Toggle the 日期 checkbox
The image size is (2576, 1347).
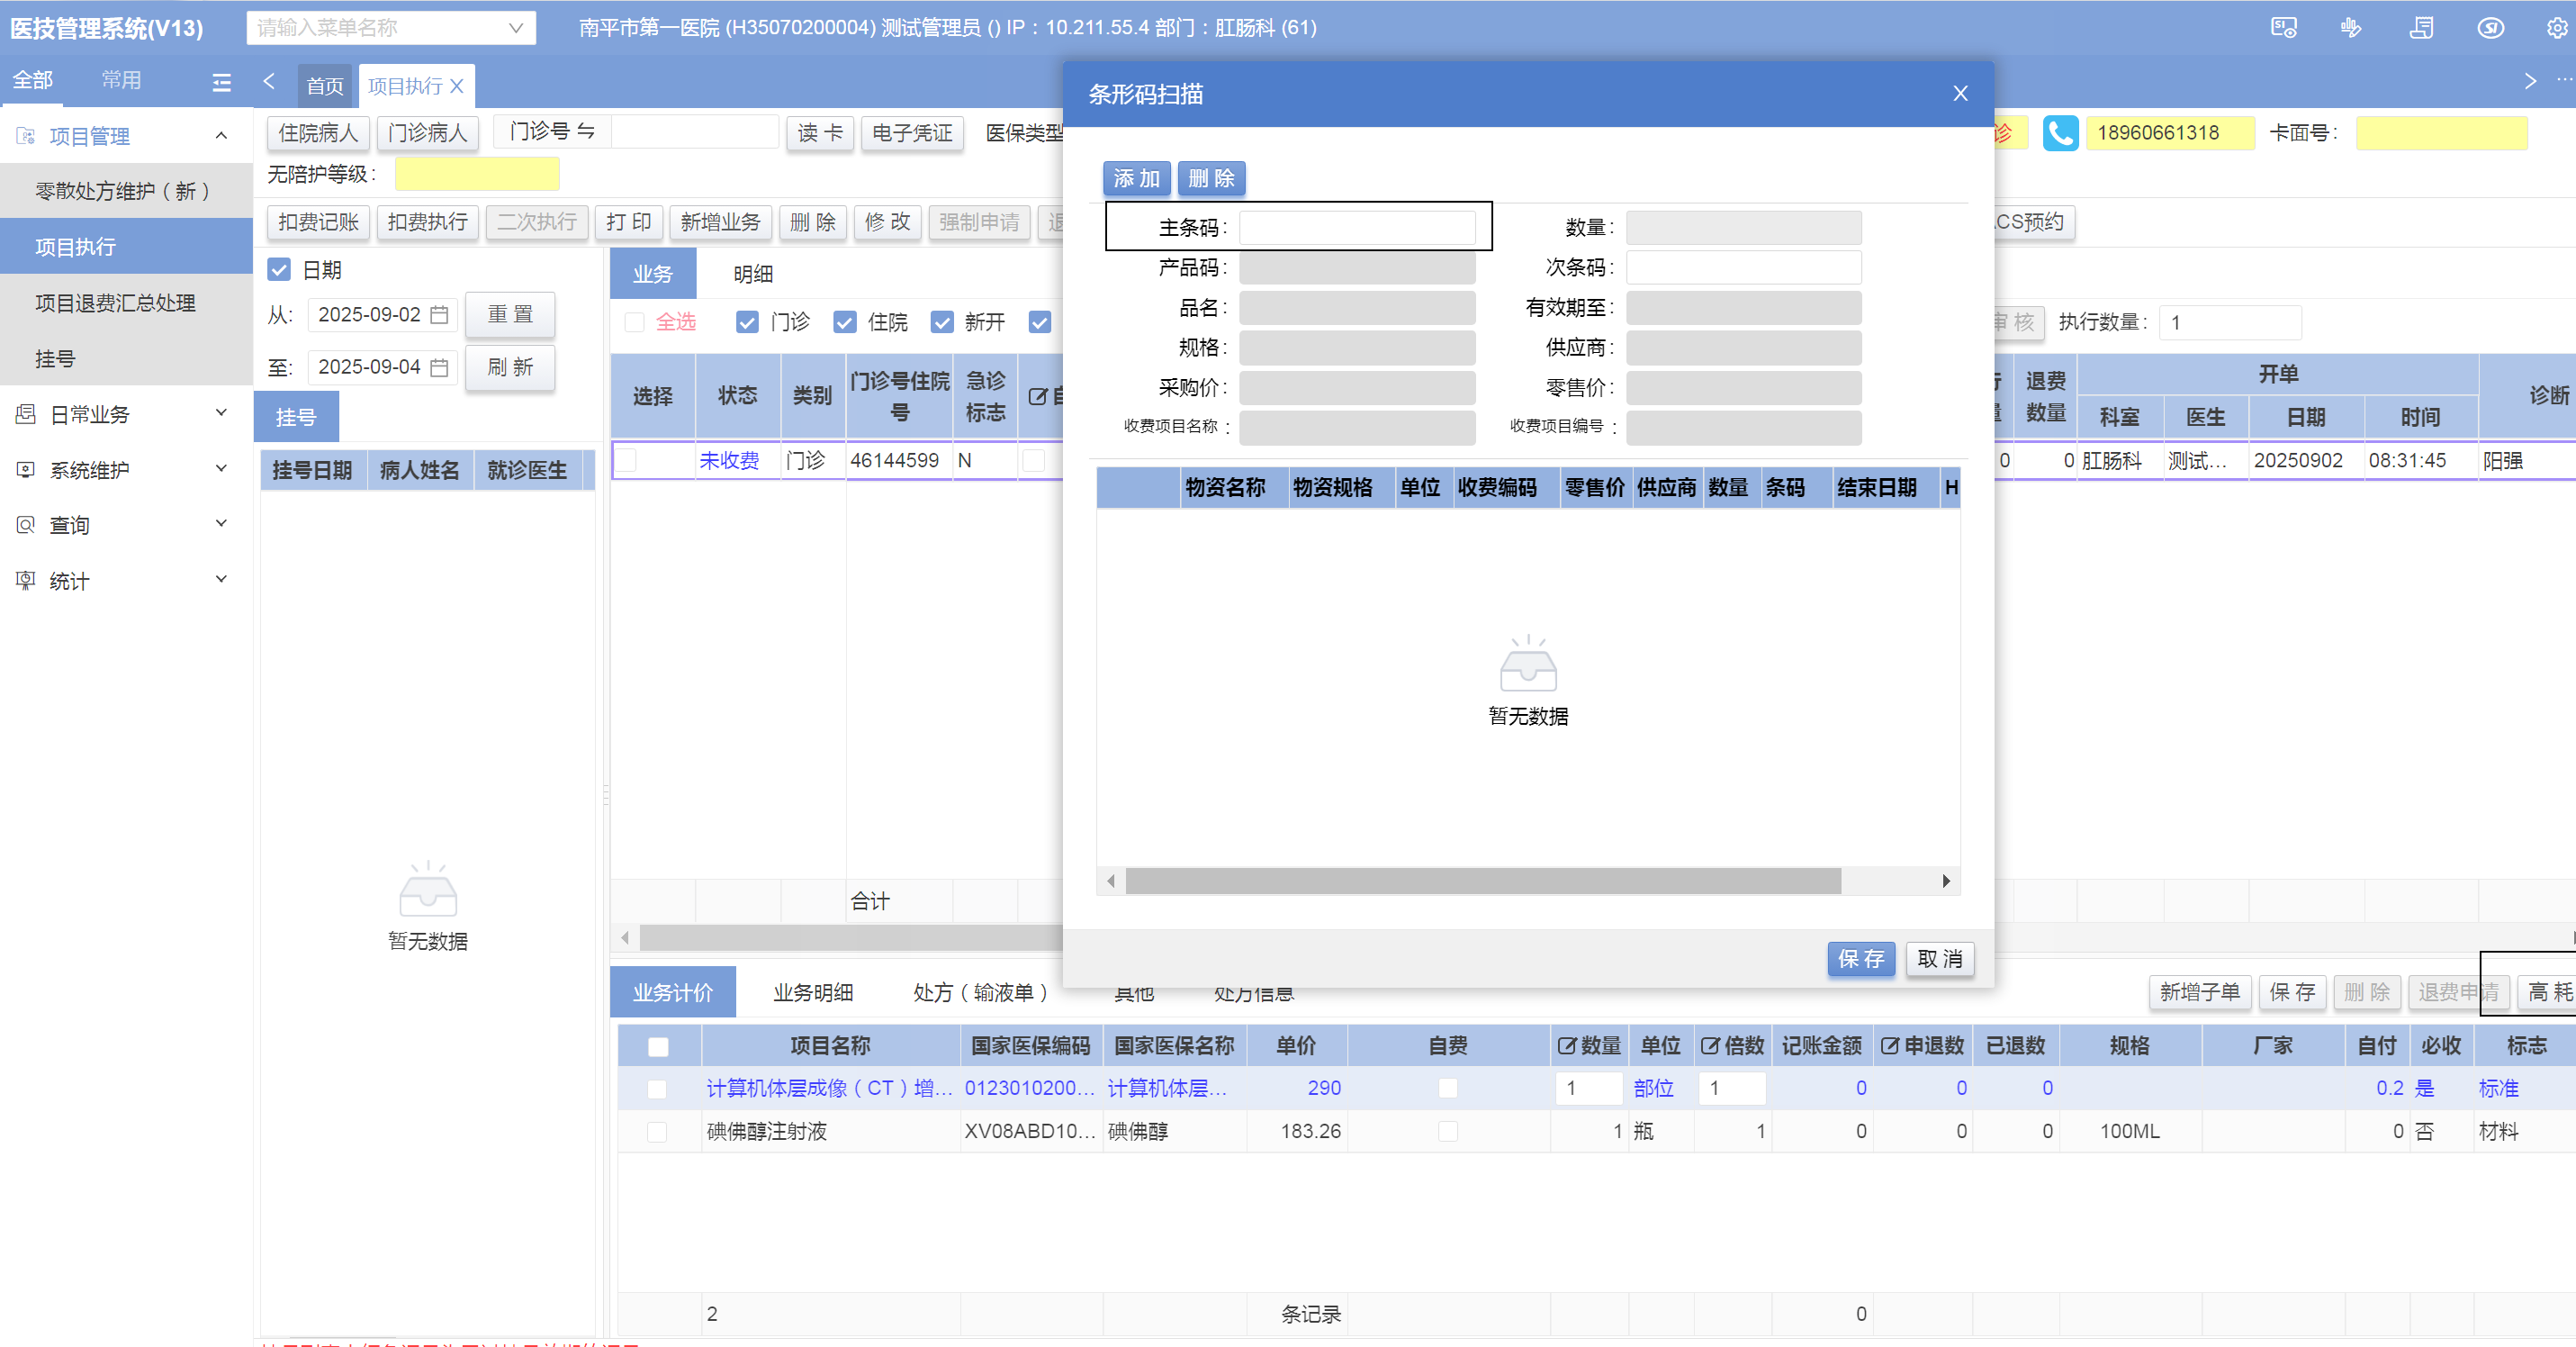pyautogui.click(x=279, y=270)
